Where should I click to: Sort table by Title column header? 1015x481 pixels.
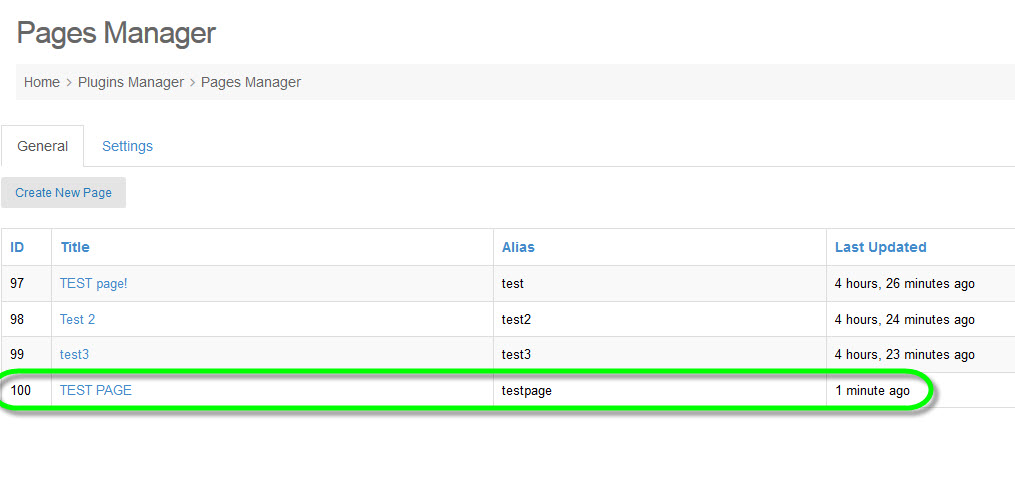coord(75,247)
